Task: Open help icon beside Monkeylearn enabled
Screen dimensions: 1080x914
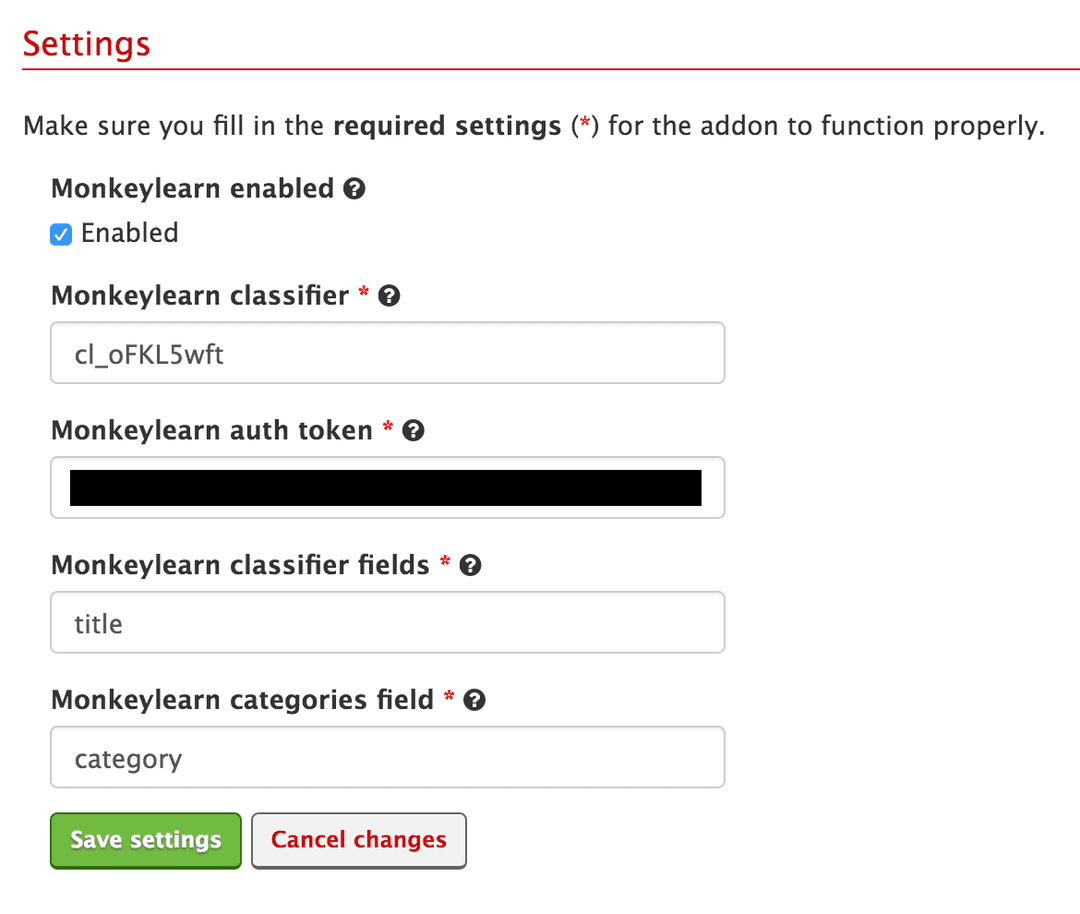Action: click(x=354, y=188)
